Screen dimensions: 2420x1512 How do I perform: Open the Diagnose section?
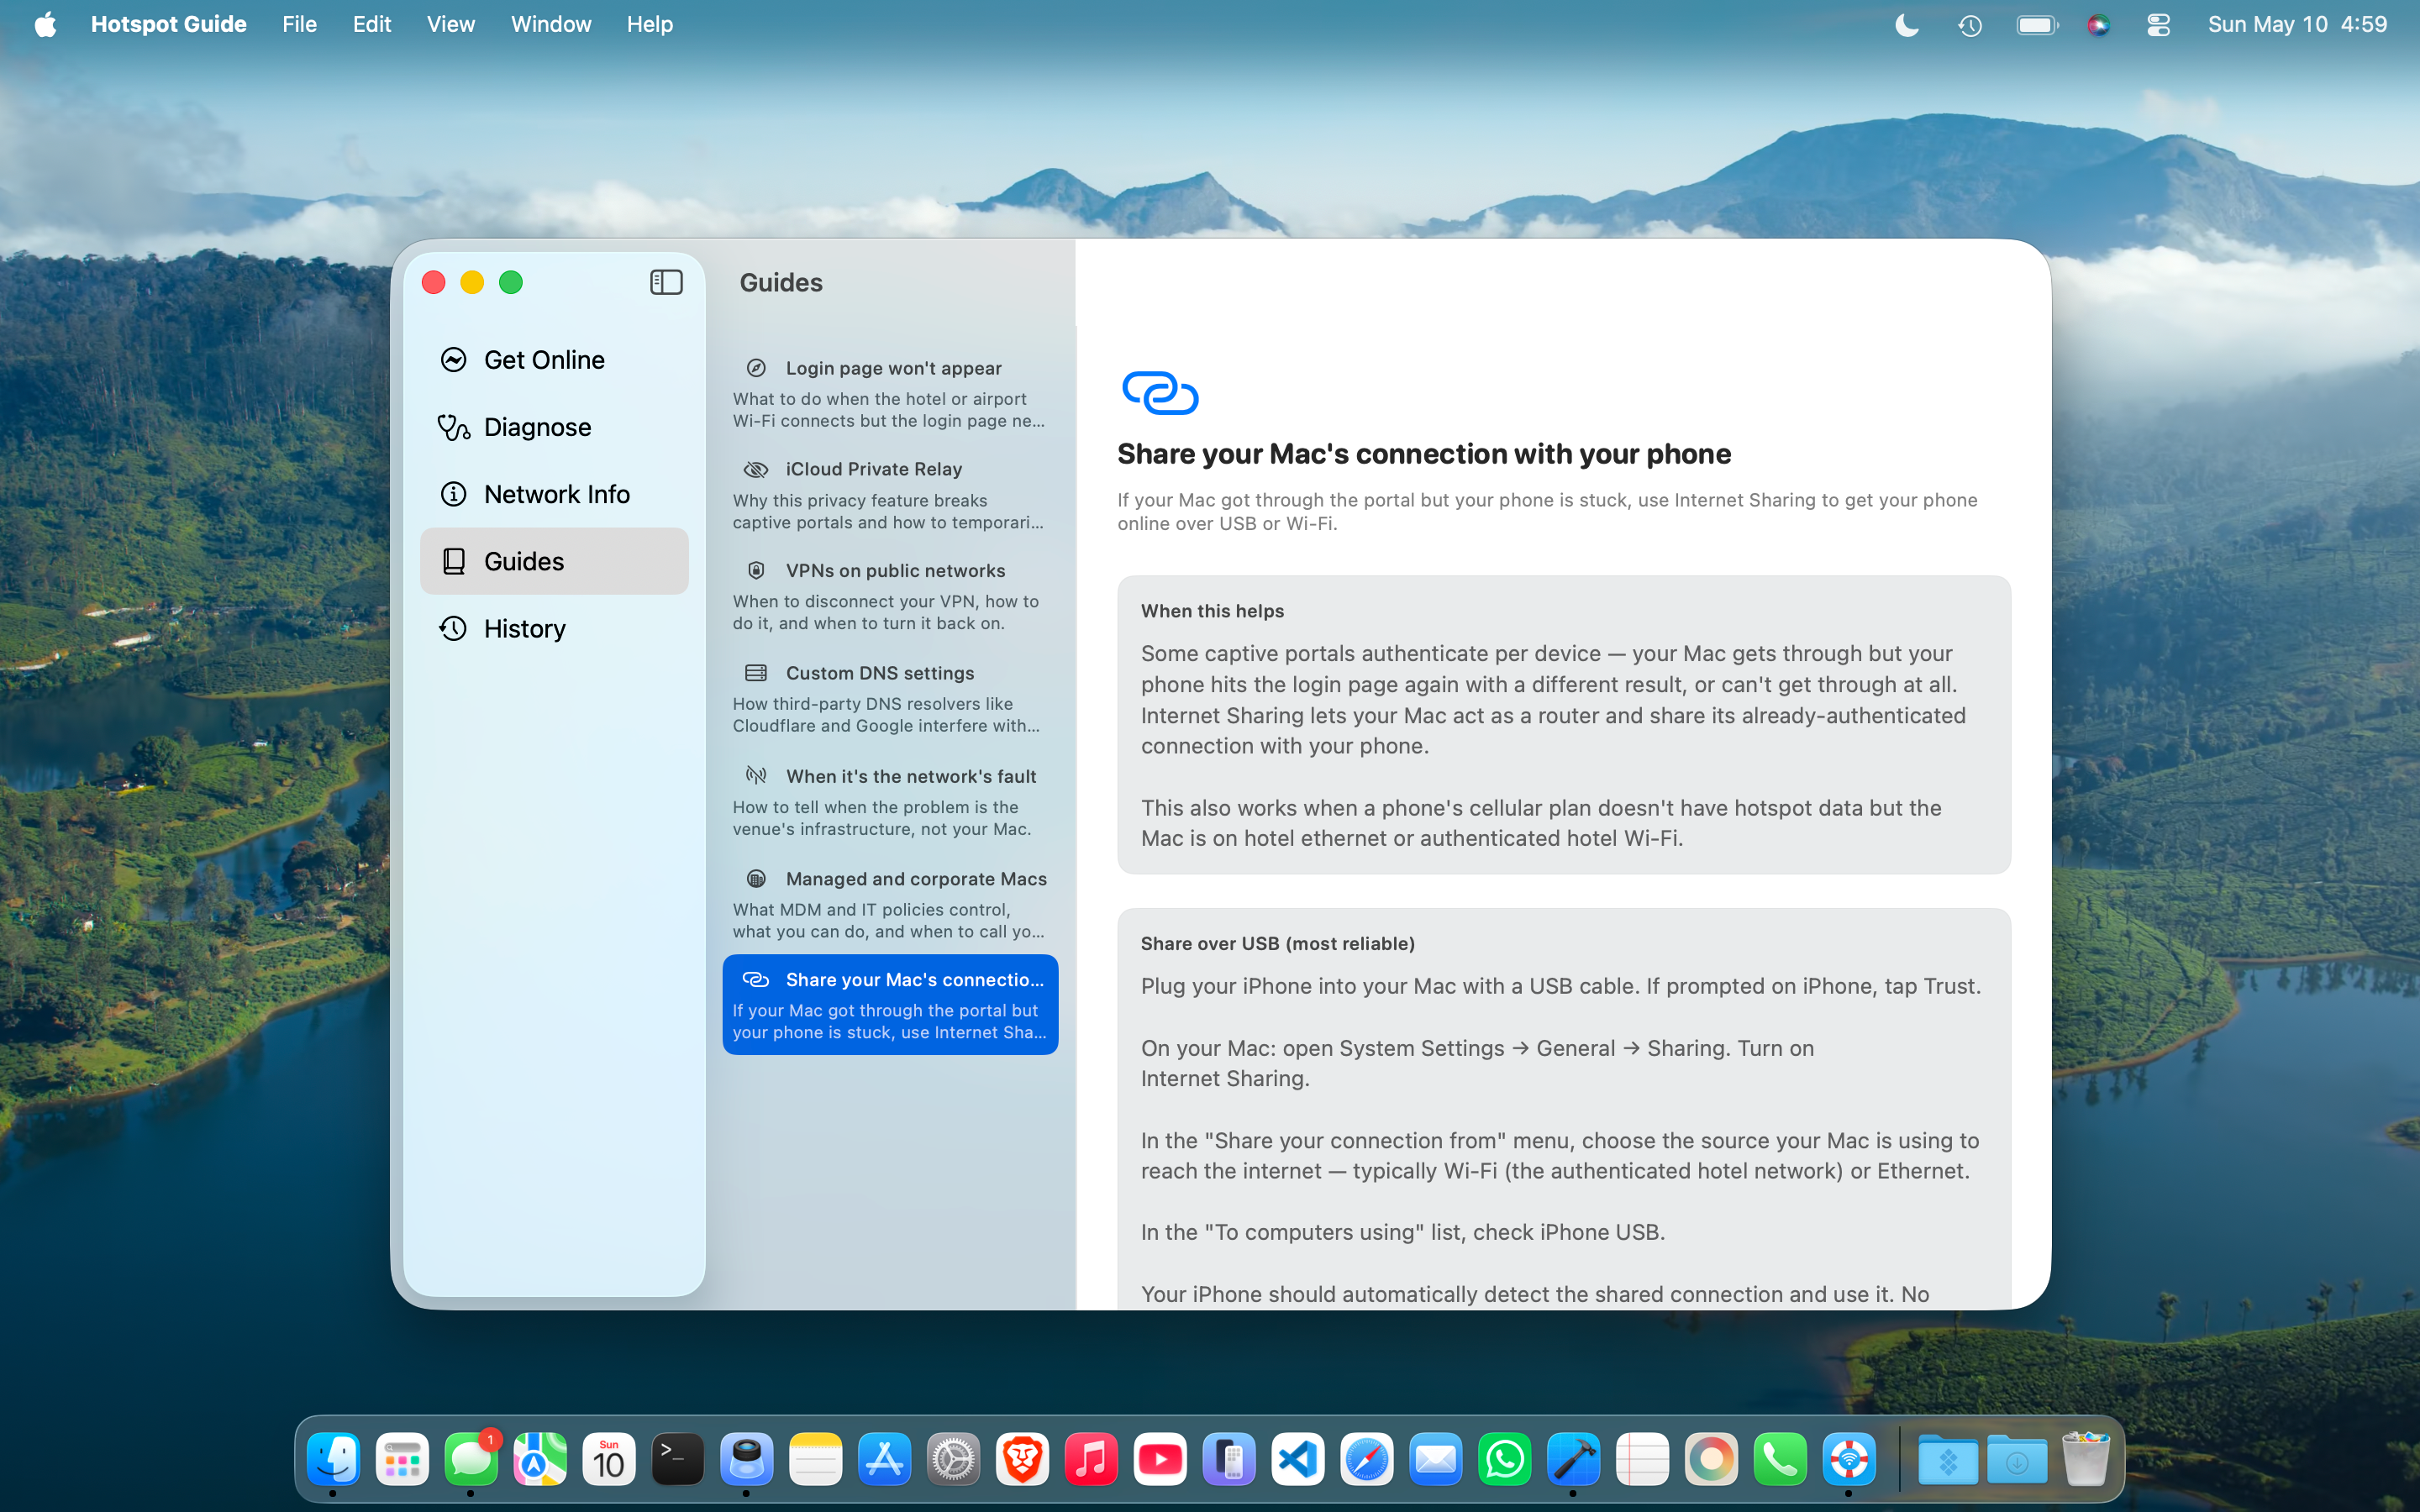tap(554, 427)
